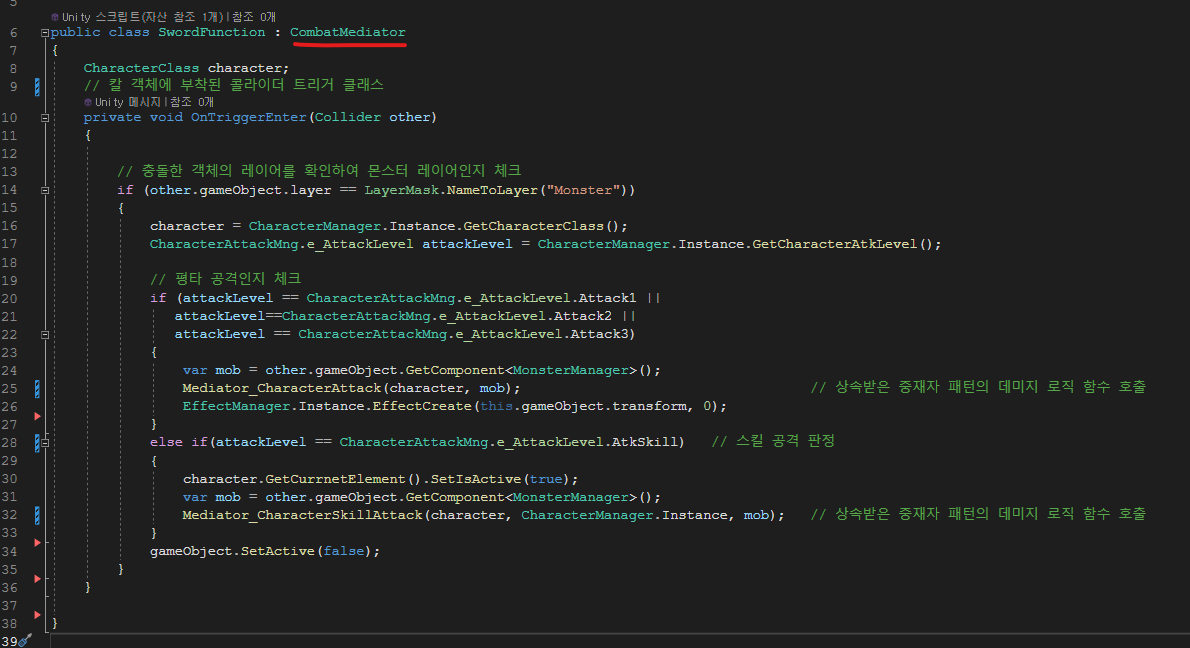Click the AtkSkill enum value
This screenshot has height=648, width=1190.
[x=644, y=442]
